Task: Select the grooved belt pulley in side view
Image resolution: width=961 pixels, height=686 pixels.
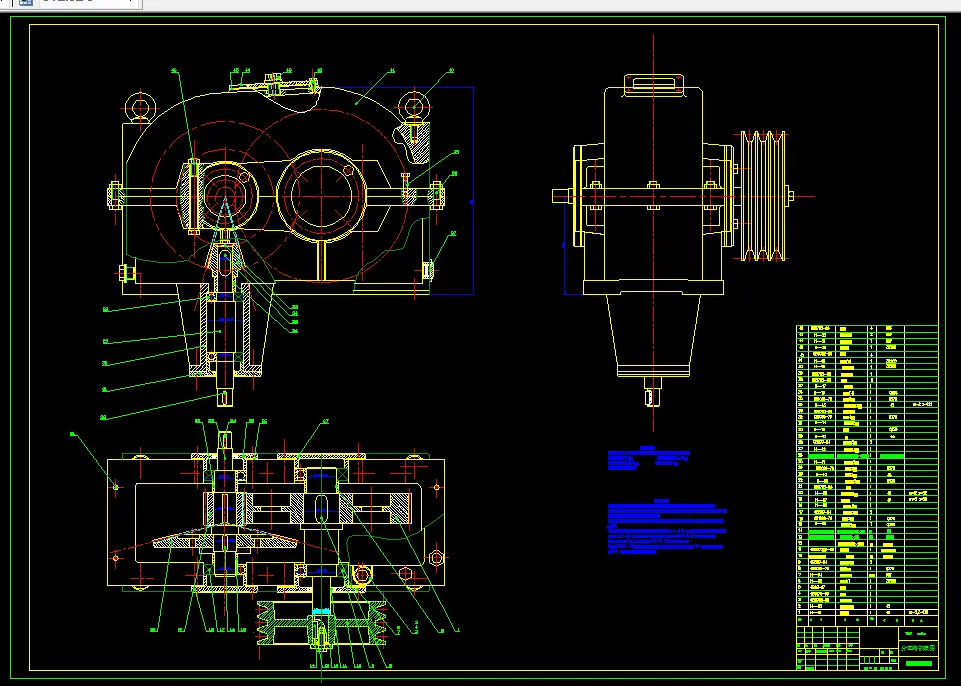Action: coord(763,196)
